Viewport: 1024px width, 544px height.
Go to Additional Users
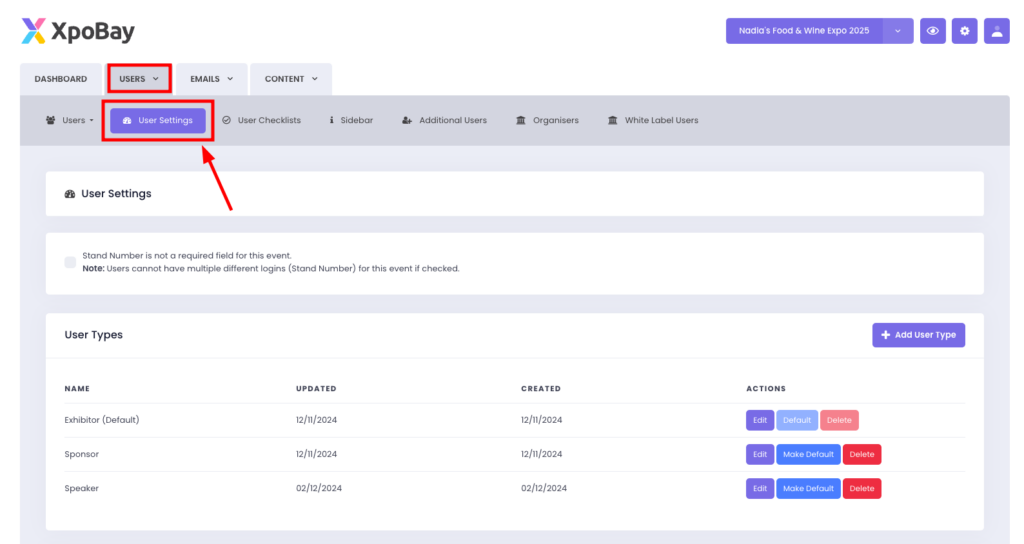pyautogui.click(x=444, y=120)
